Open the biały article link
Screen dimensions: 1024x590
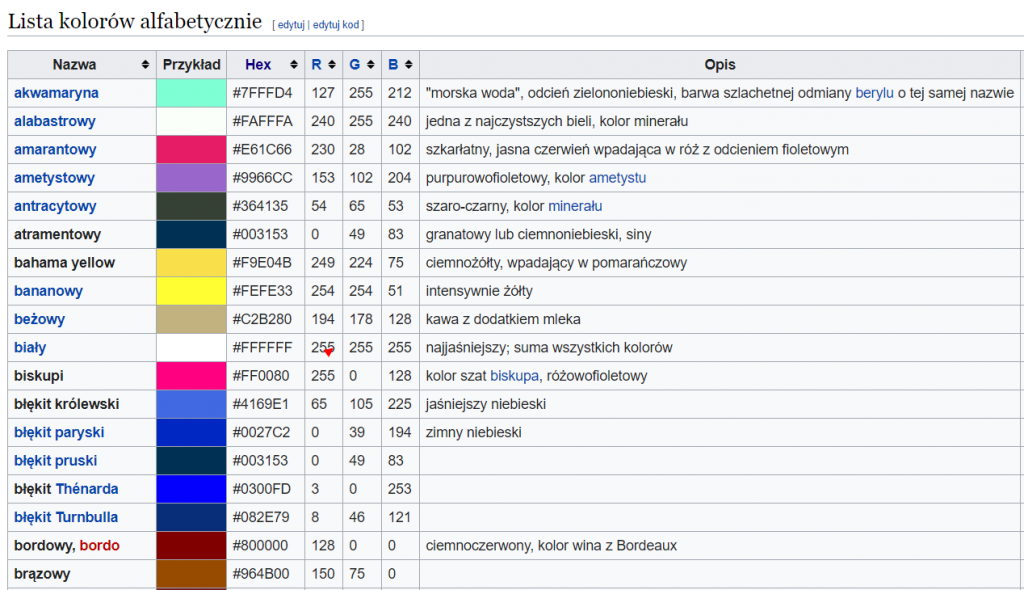pos(30,348)
